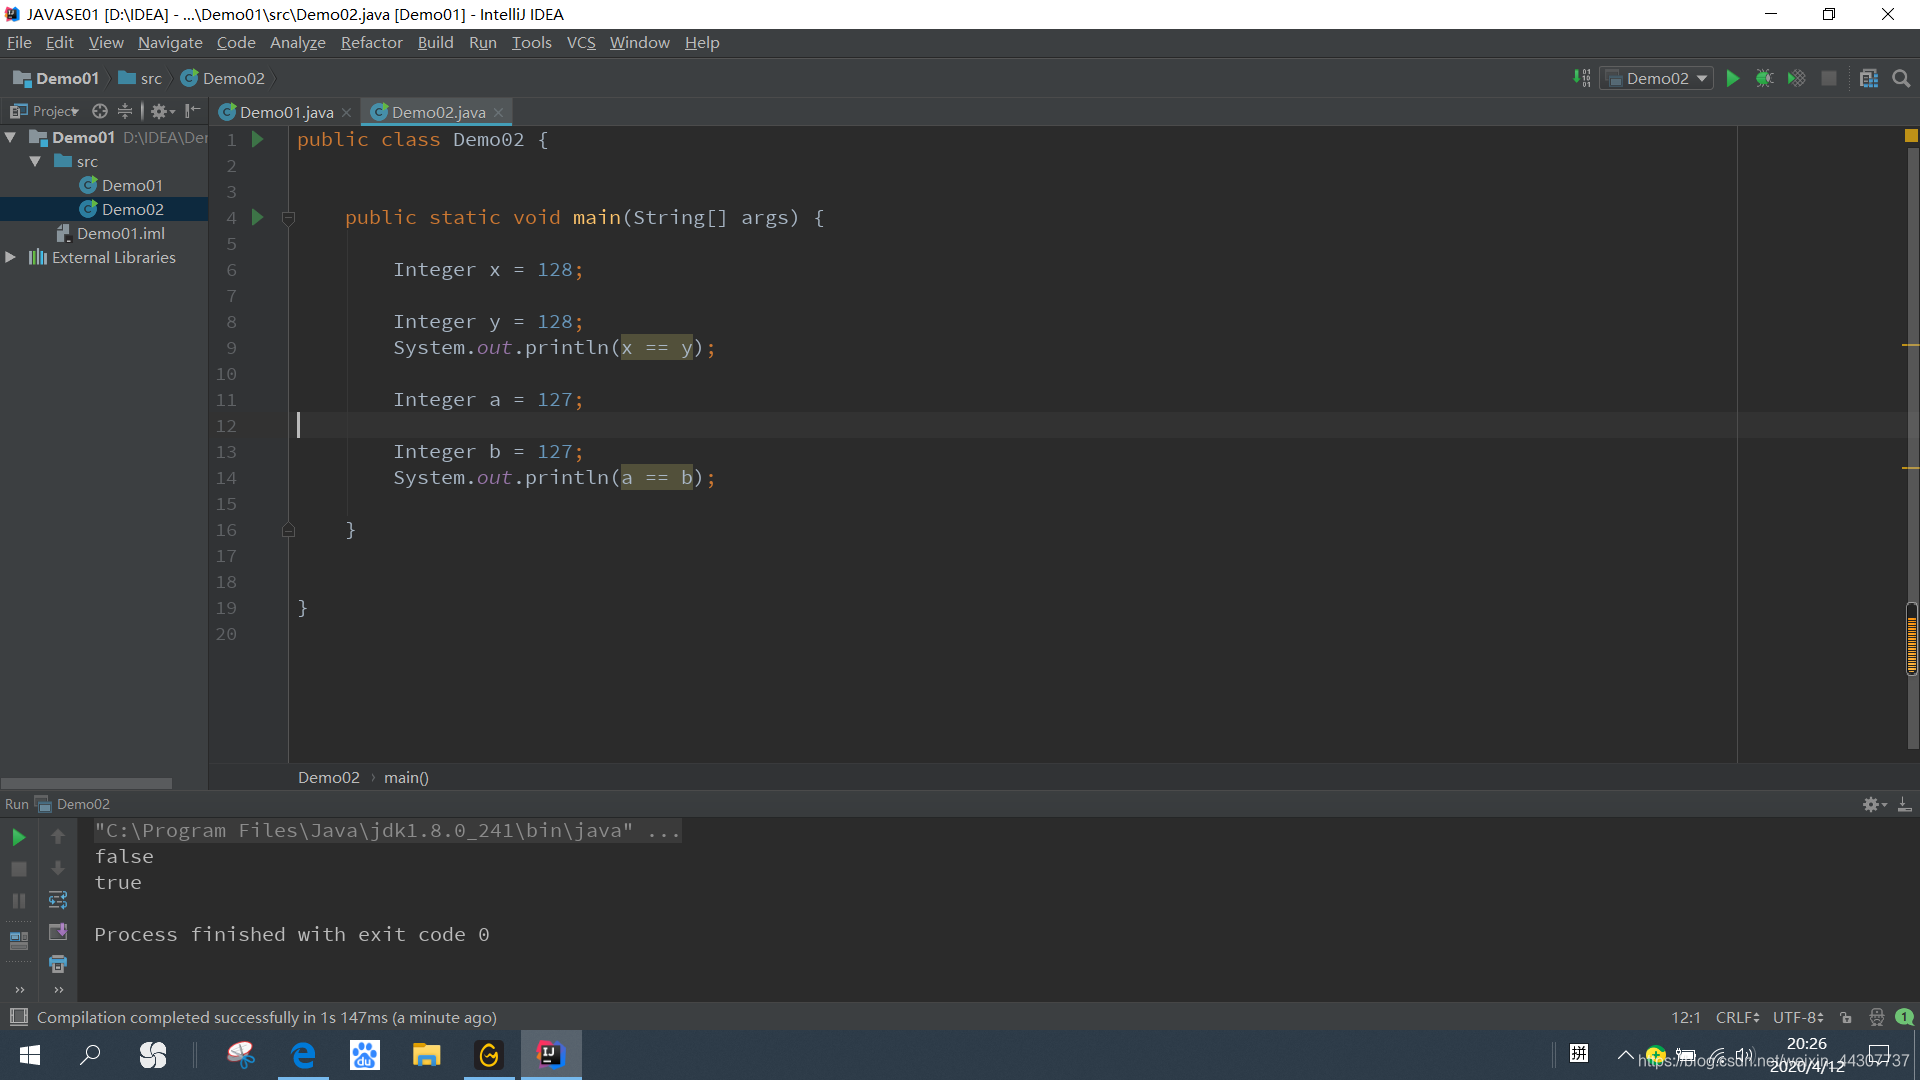Open the File menu
This screenshot has width=1920, height=1080.
pyautogui.click(x=19, y=42)
